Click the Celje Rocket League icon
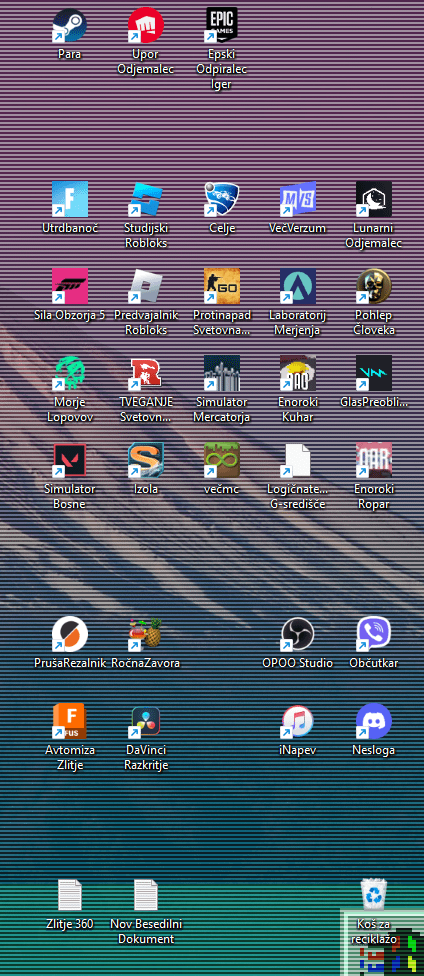The height and width of the screenshot is (976, 424). (x=222, y=199)
